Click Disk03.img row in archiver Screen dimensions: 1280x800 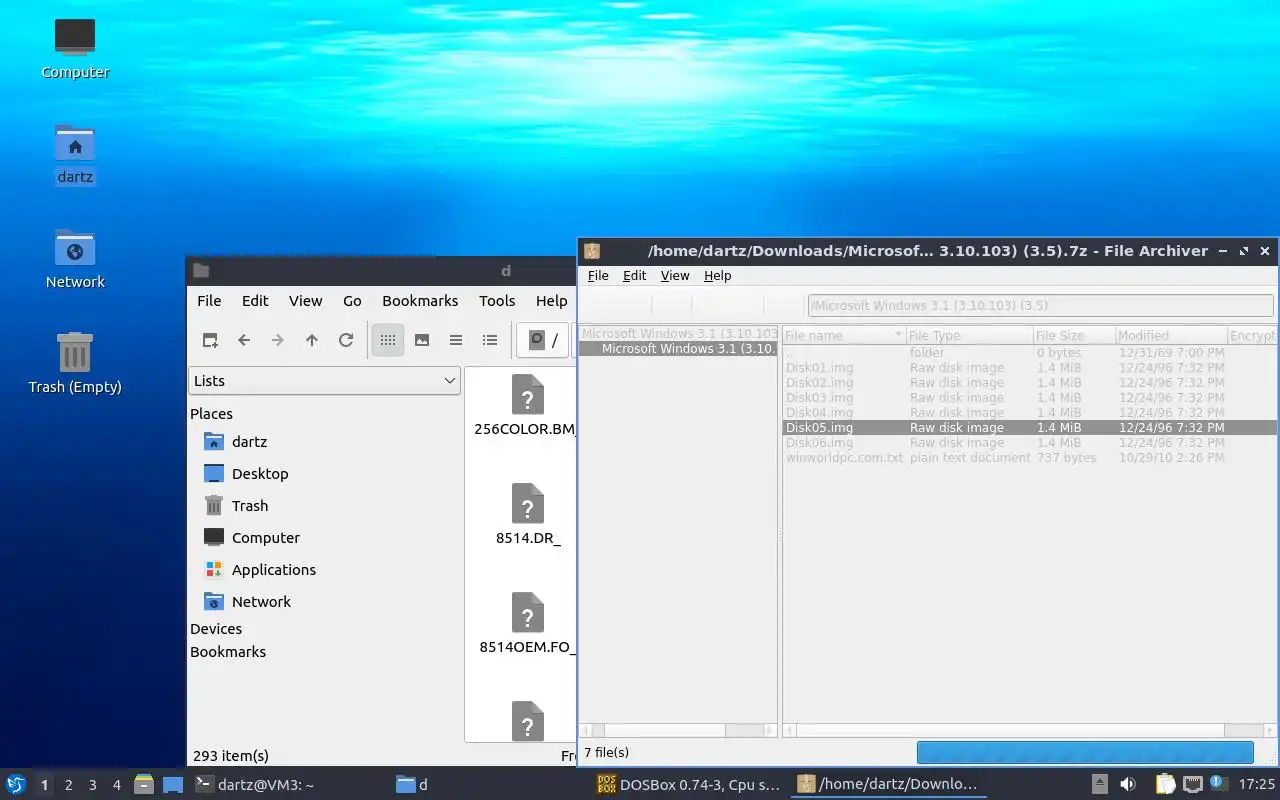coord(1030,398)
